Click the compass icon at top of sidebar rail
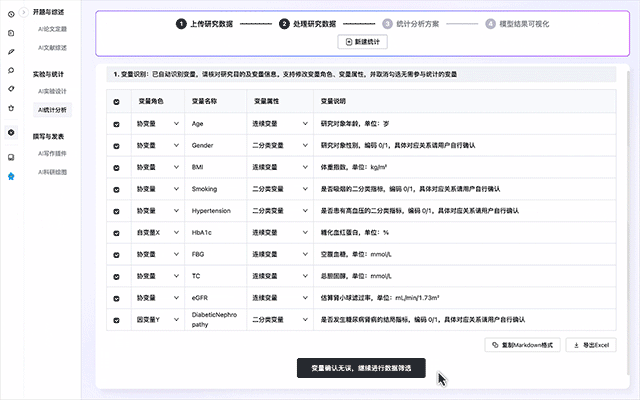This screenshot has width=640, height=400. point(11,14)
